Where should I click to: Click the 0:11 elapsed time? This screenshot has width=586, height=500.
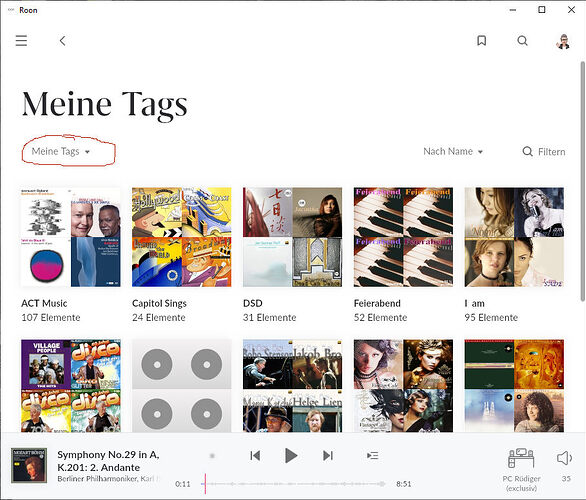tap(183, 484)
